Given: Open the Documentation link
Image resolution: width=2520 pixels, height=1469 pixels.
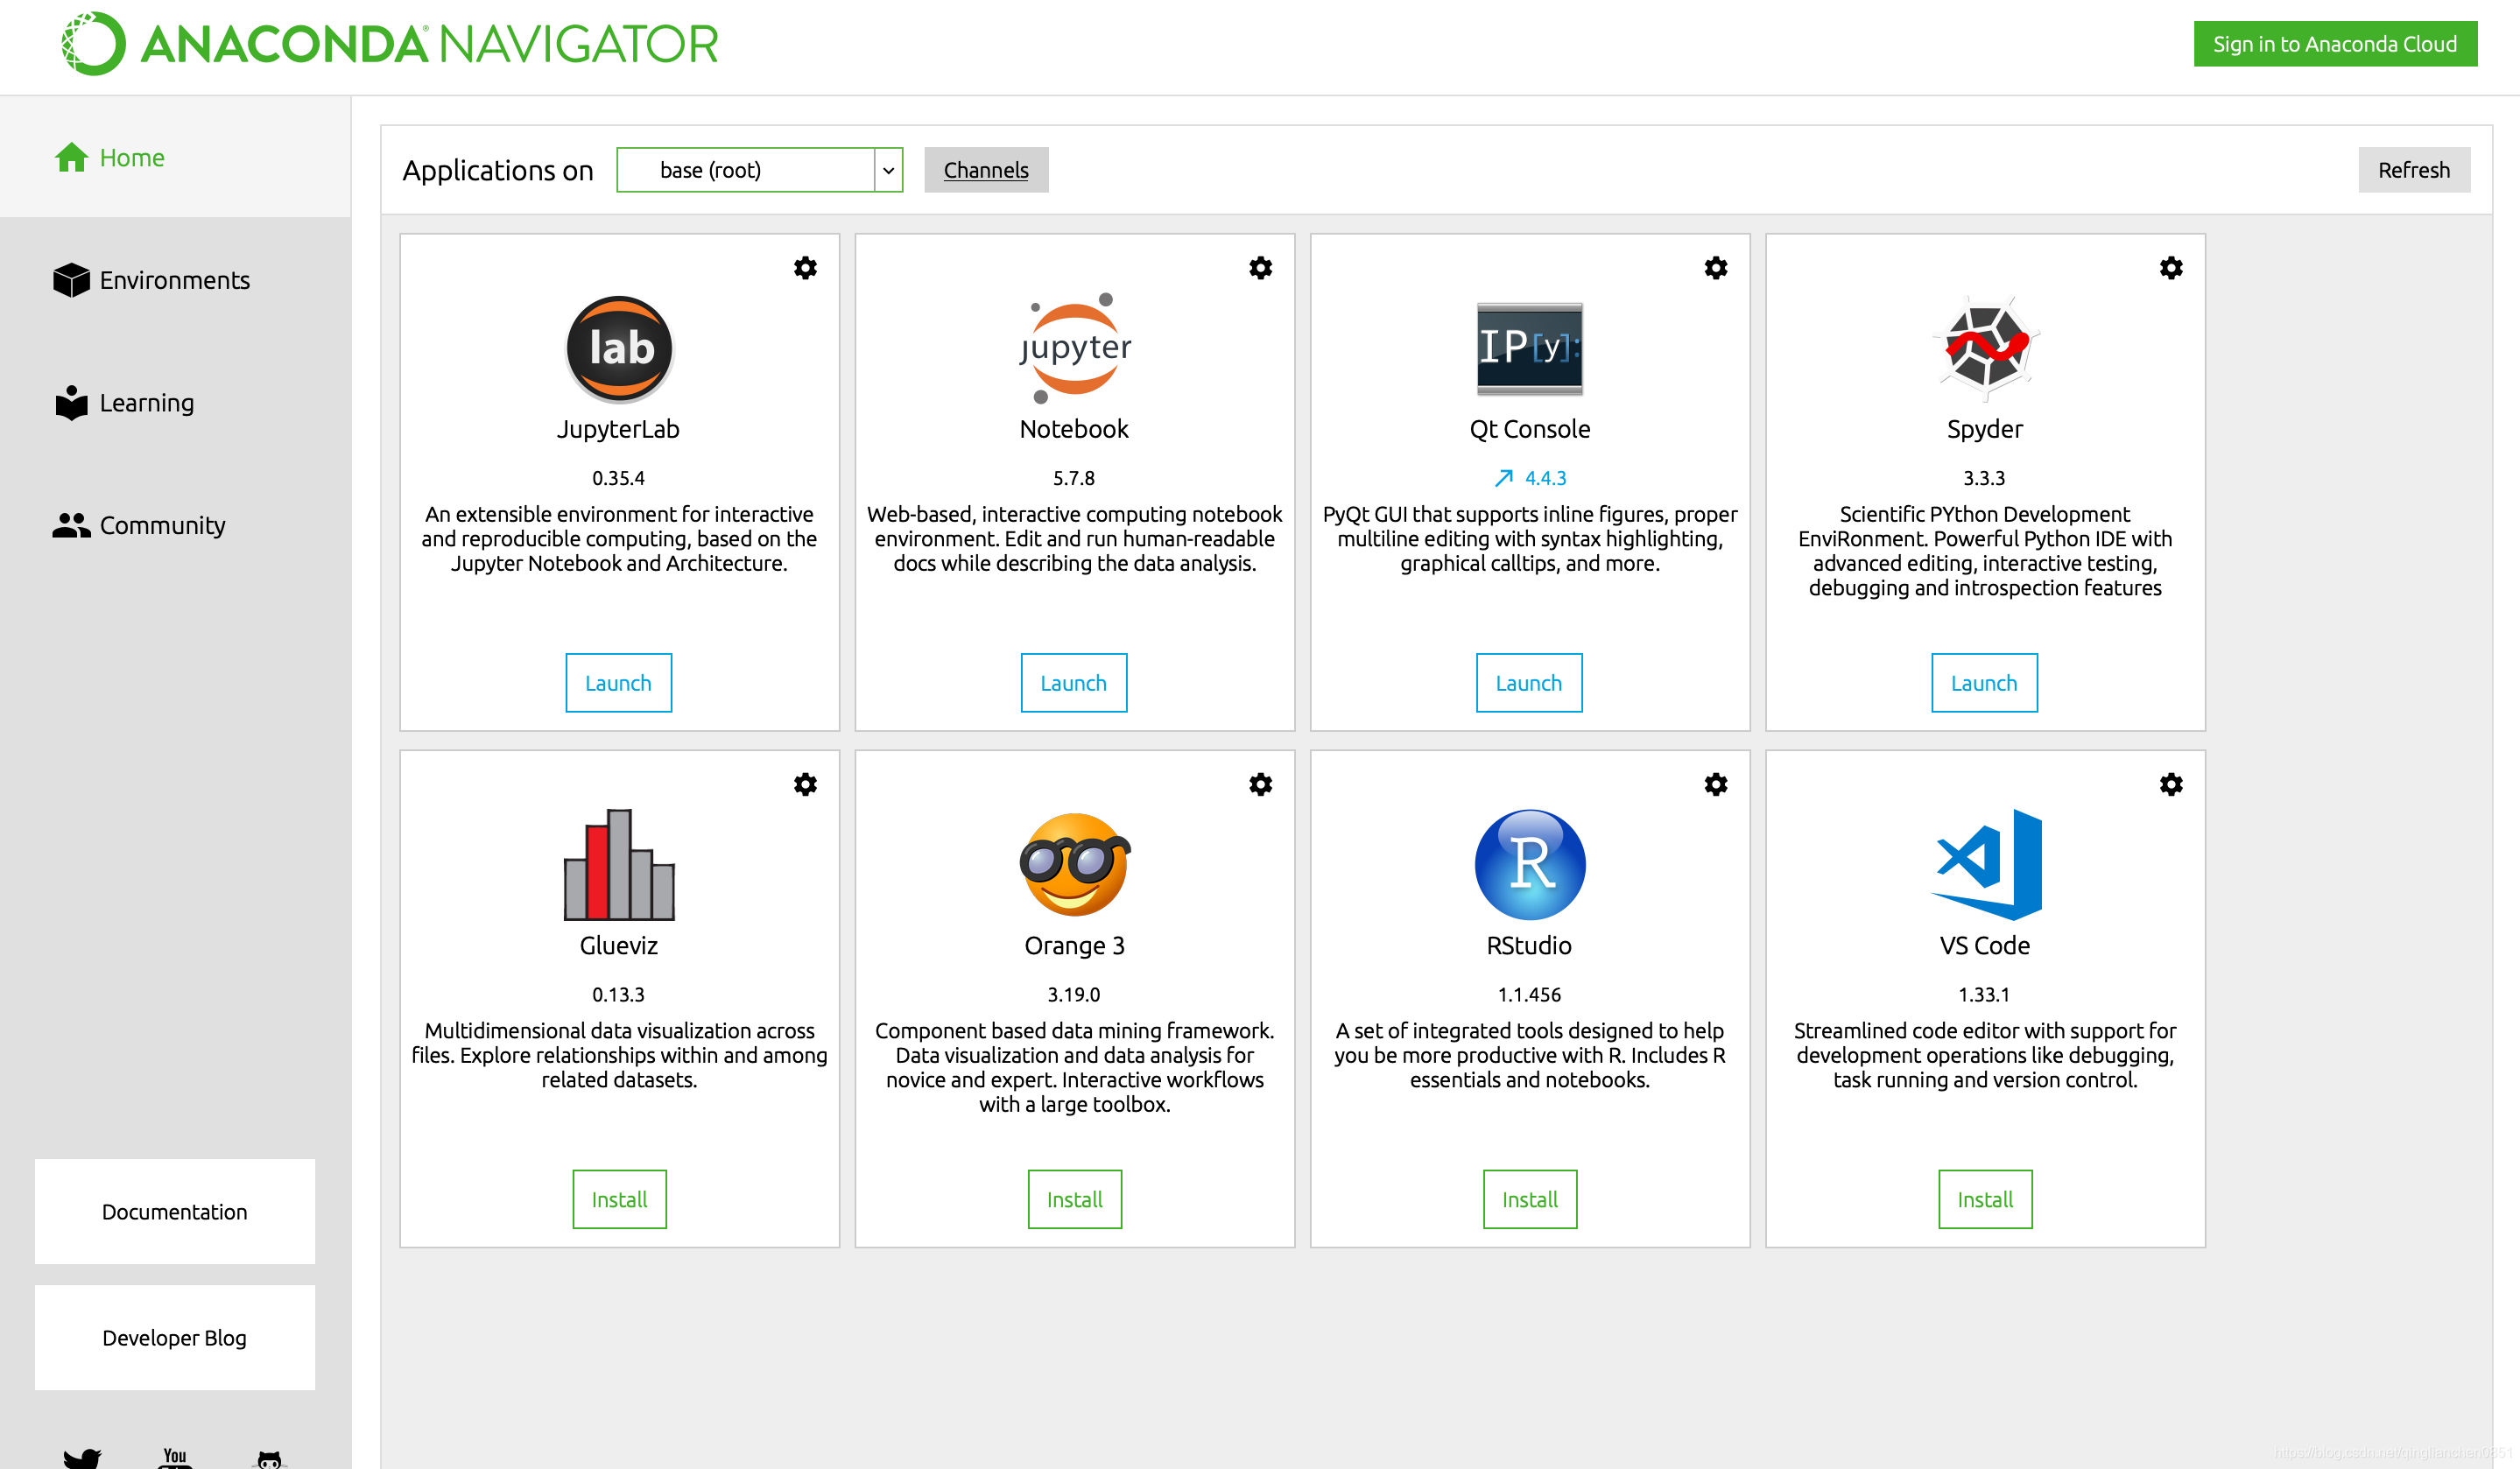Looking at the screenshot, I should [175, 1211].
